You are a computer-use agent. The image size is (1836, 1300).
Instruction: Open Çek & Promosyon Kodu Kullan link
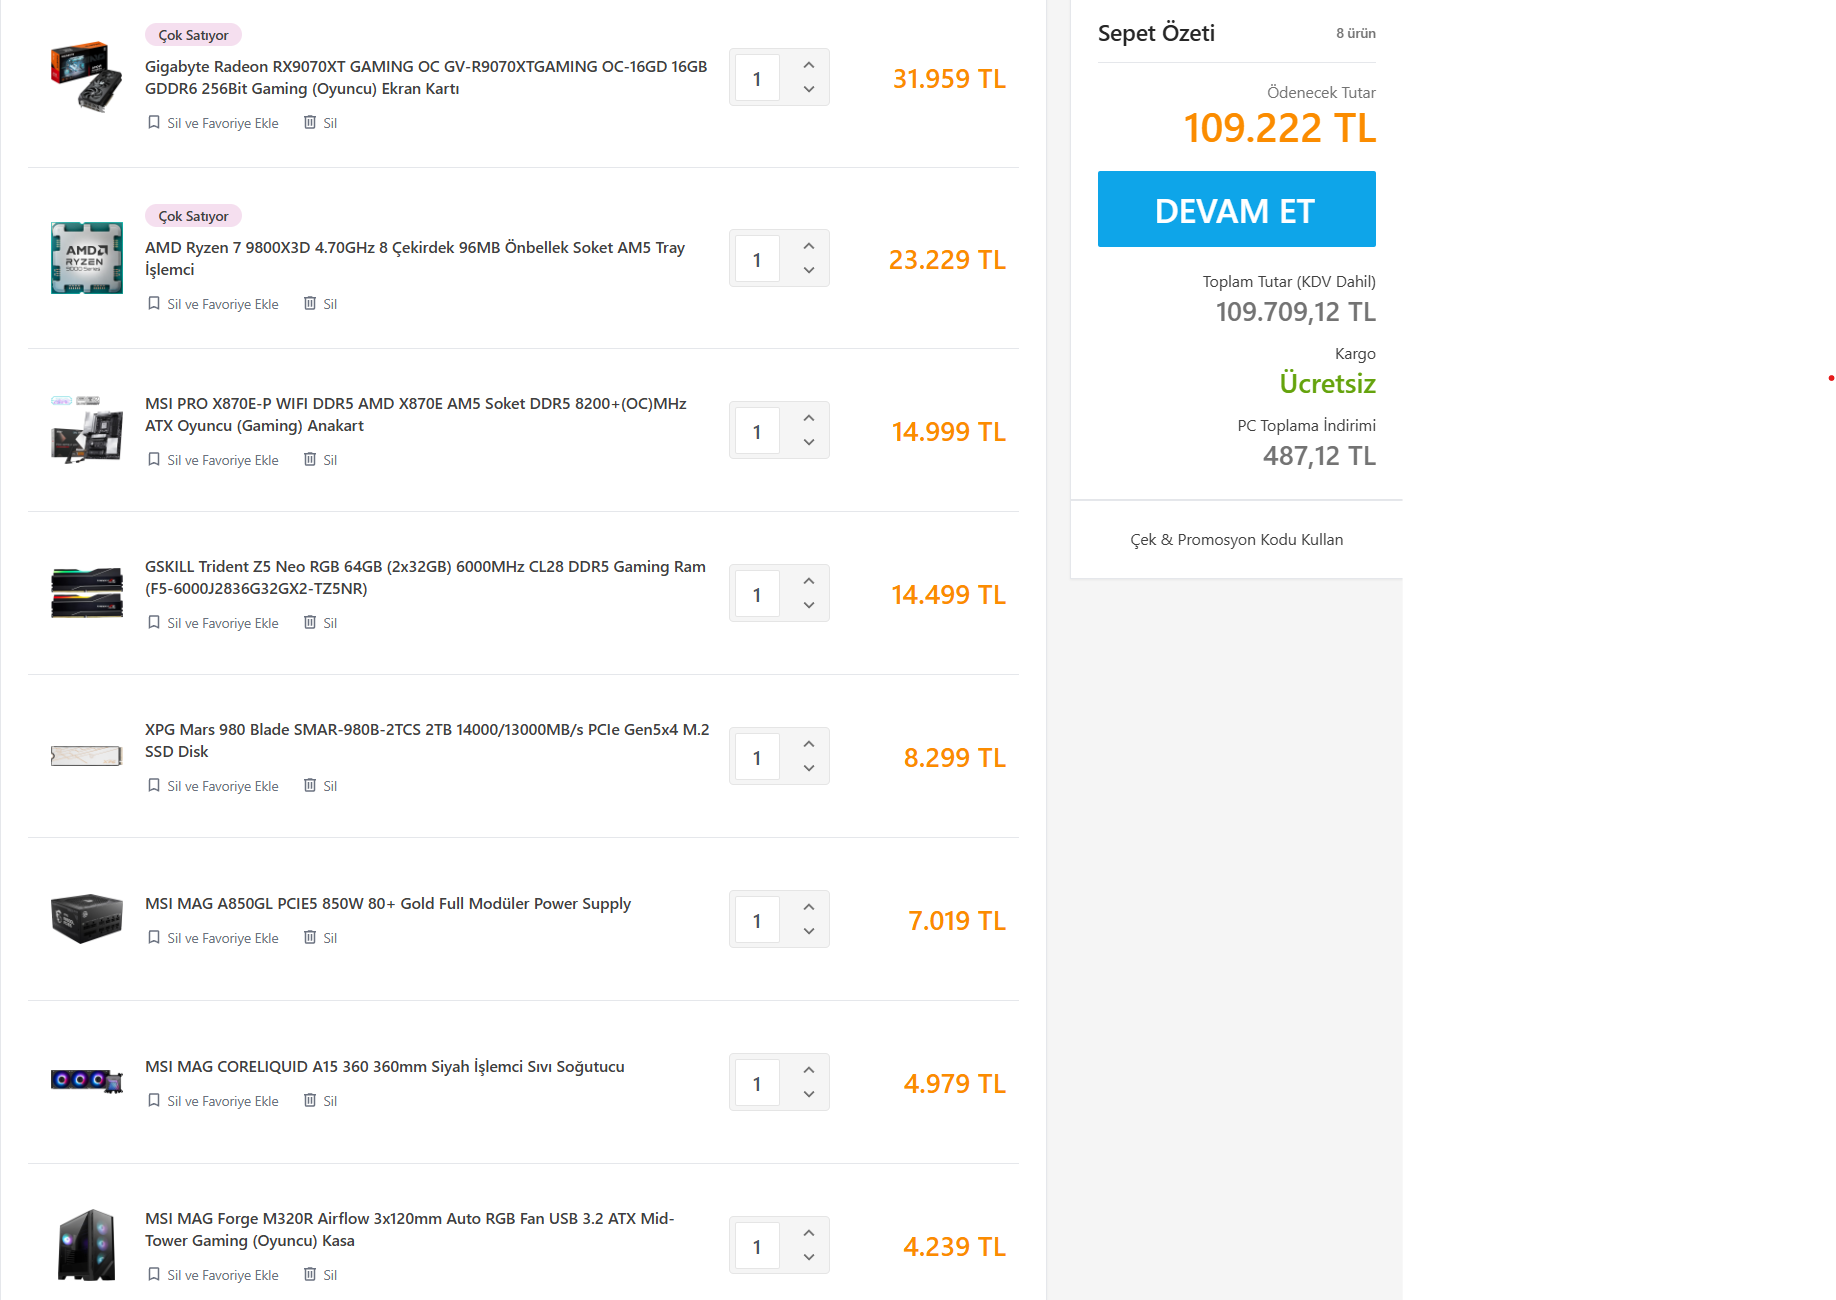pyautogui.click(x=1236, y=540)
